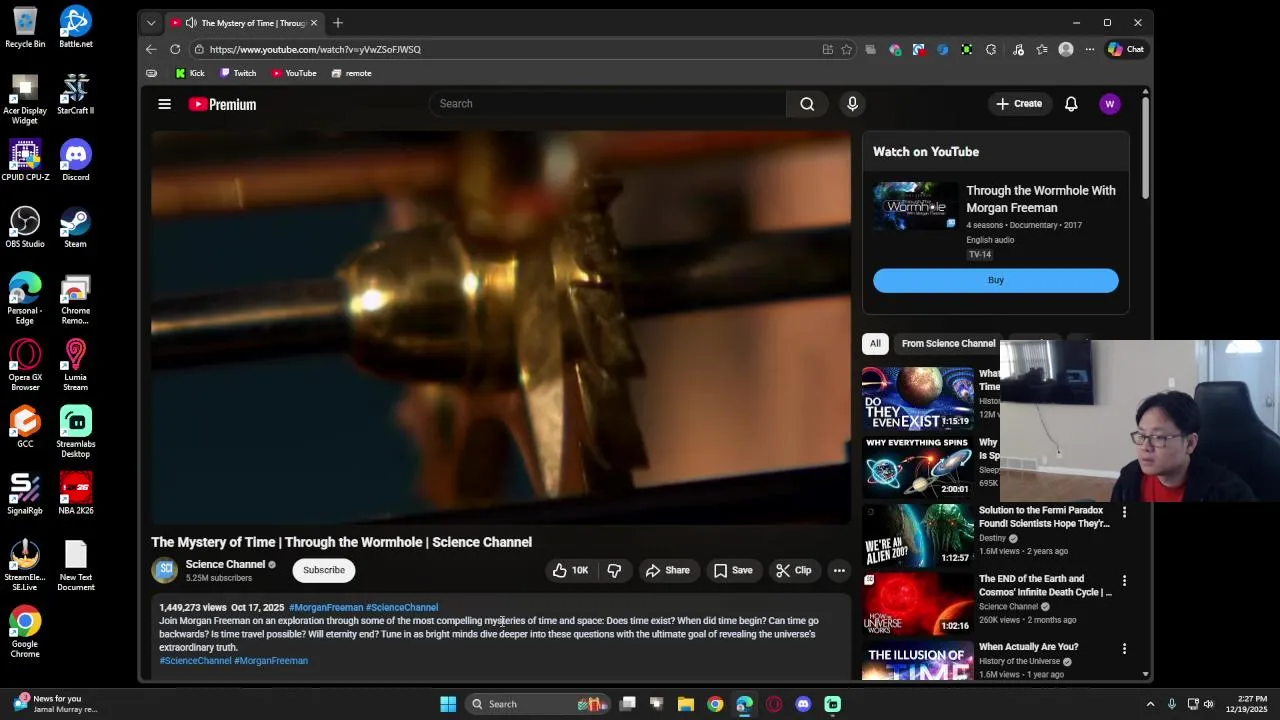Save the video to a playlist
The height and width of the screenshot is (720, 1280).
click(x=732, y=570)
